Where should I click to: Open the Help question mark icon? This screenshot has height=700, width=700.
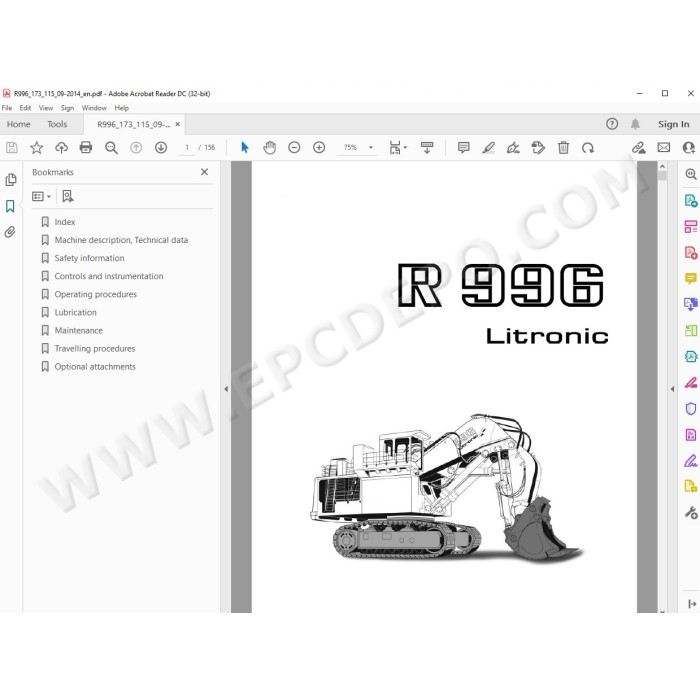click(x=612, y=124)
